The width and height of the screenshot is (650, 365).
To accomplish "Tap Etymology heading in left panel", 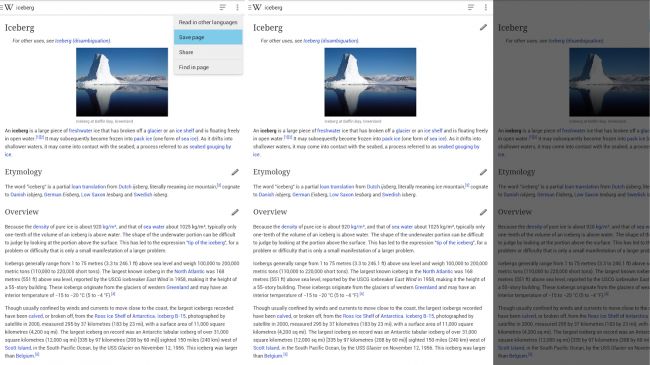I will (x=23, y=172).
